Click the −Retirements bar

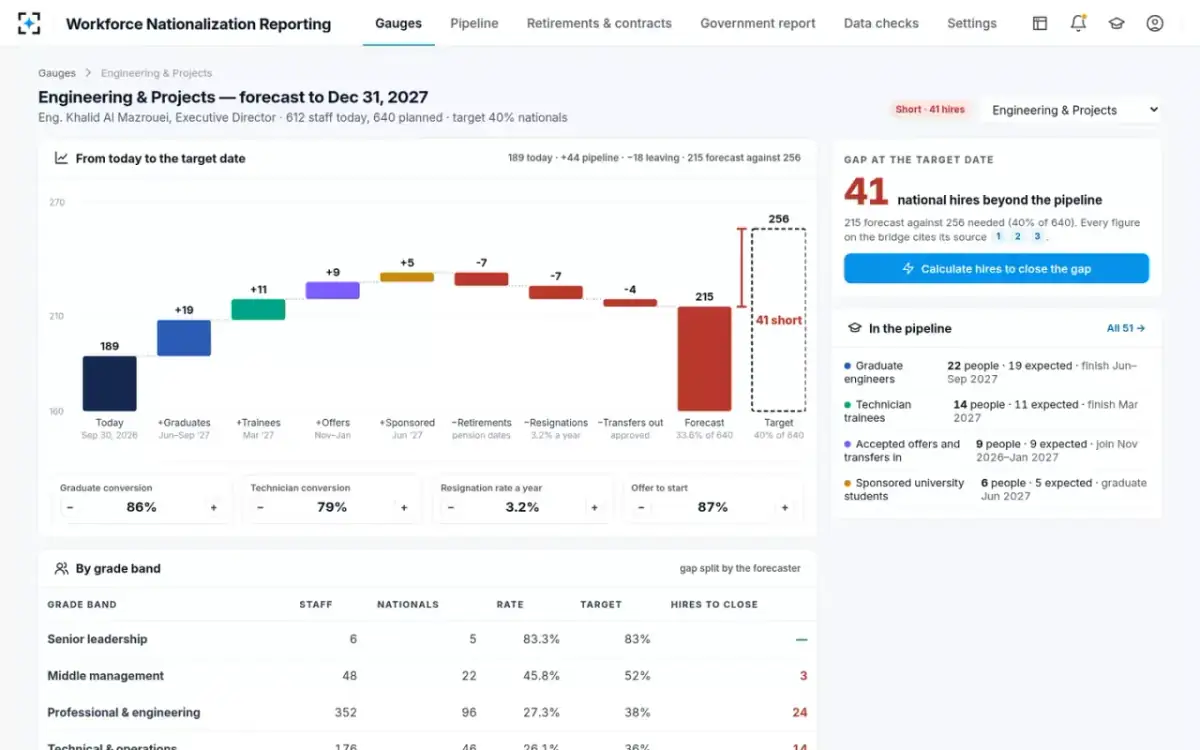(x=481, y=279)
